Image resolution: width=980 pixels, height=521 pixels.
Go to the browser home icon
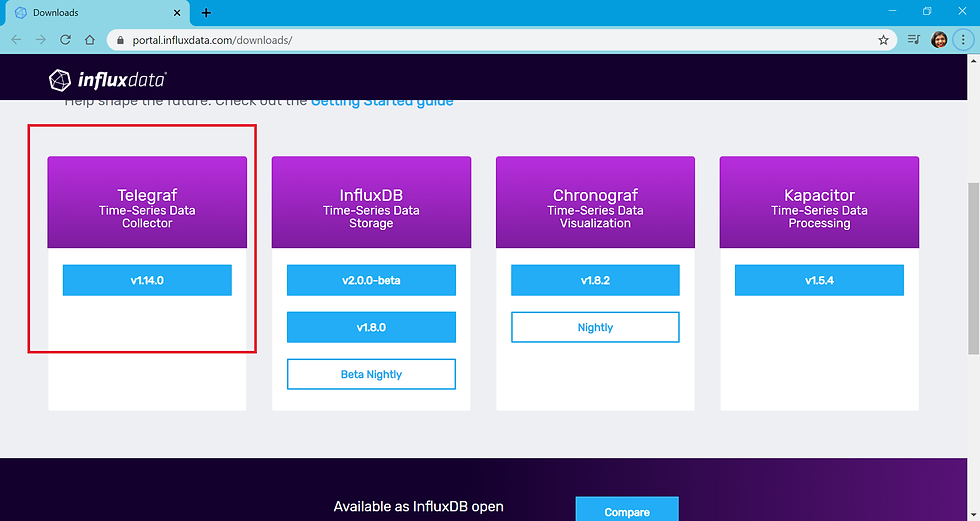tap(90, 40)
